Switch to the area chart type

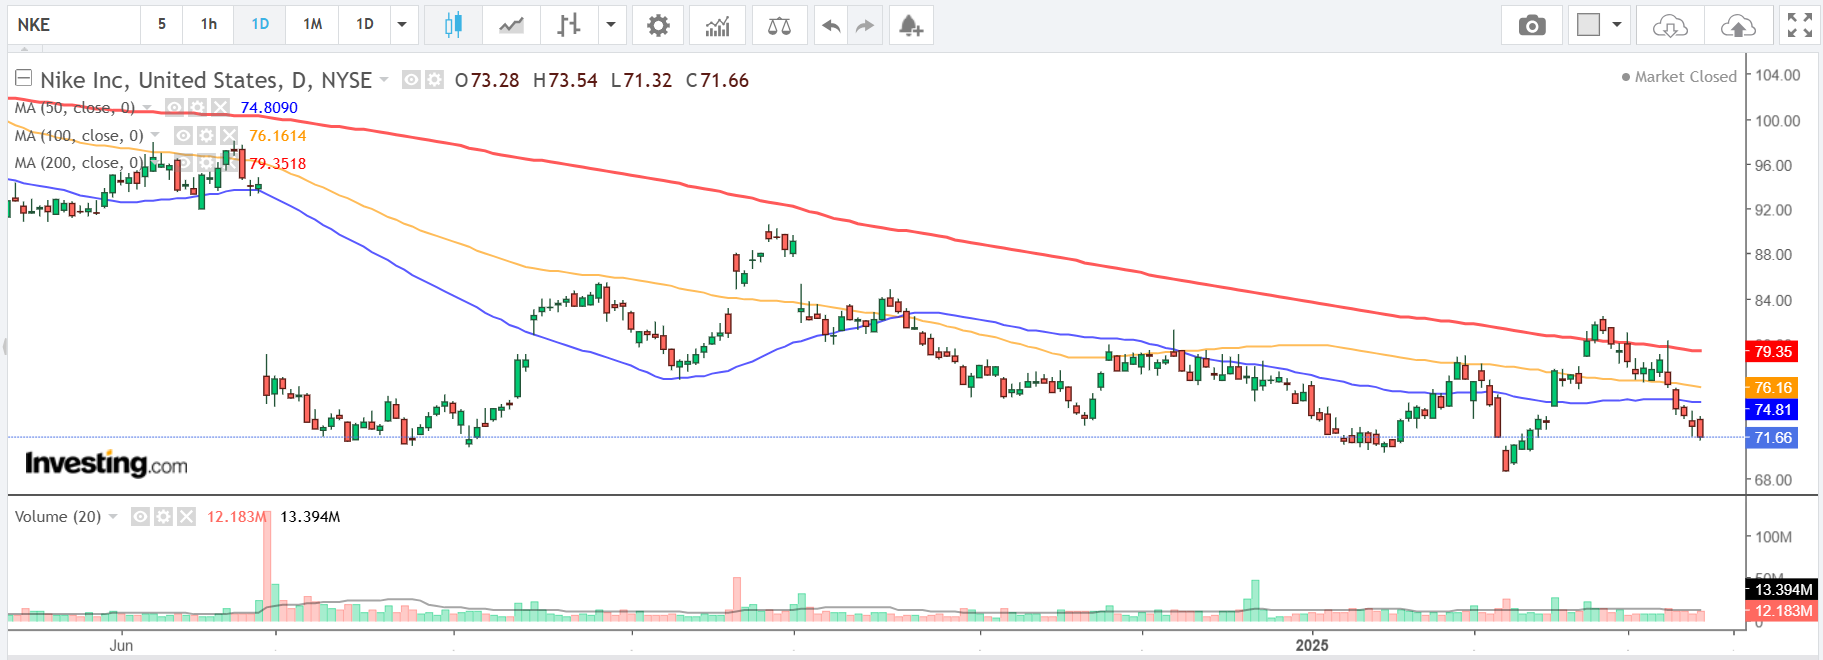511,25
